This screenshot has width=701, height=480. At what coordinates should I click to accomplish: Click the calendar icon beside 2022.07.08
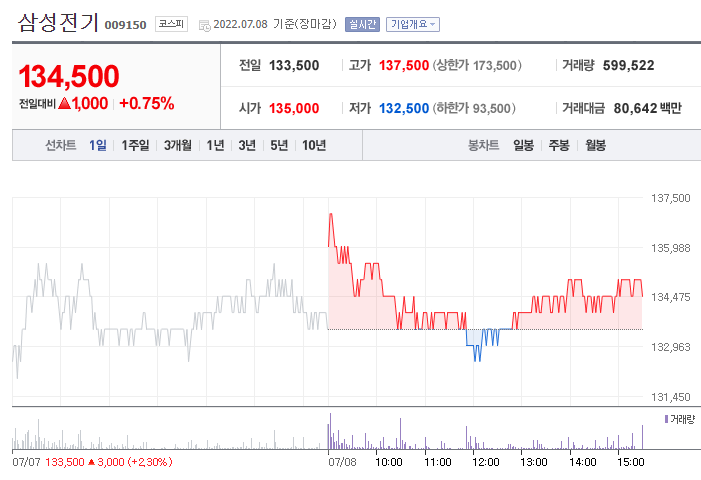click(205, 26)
